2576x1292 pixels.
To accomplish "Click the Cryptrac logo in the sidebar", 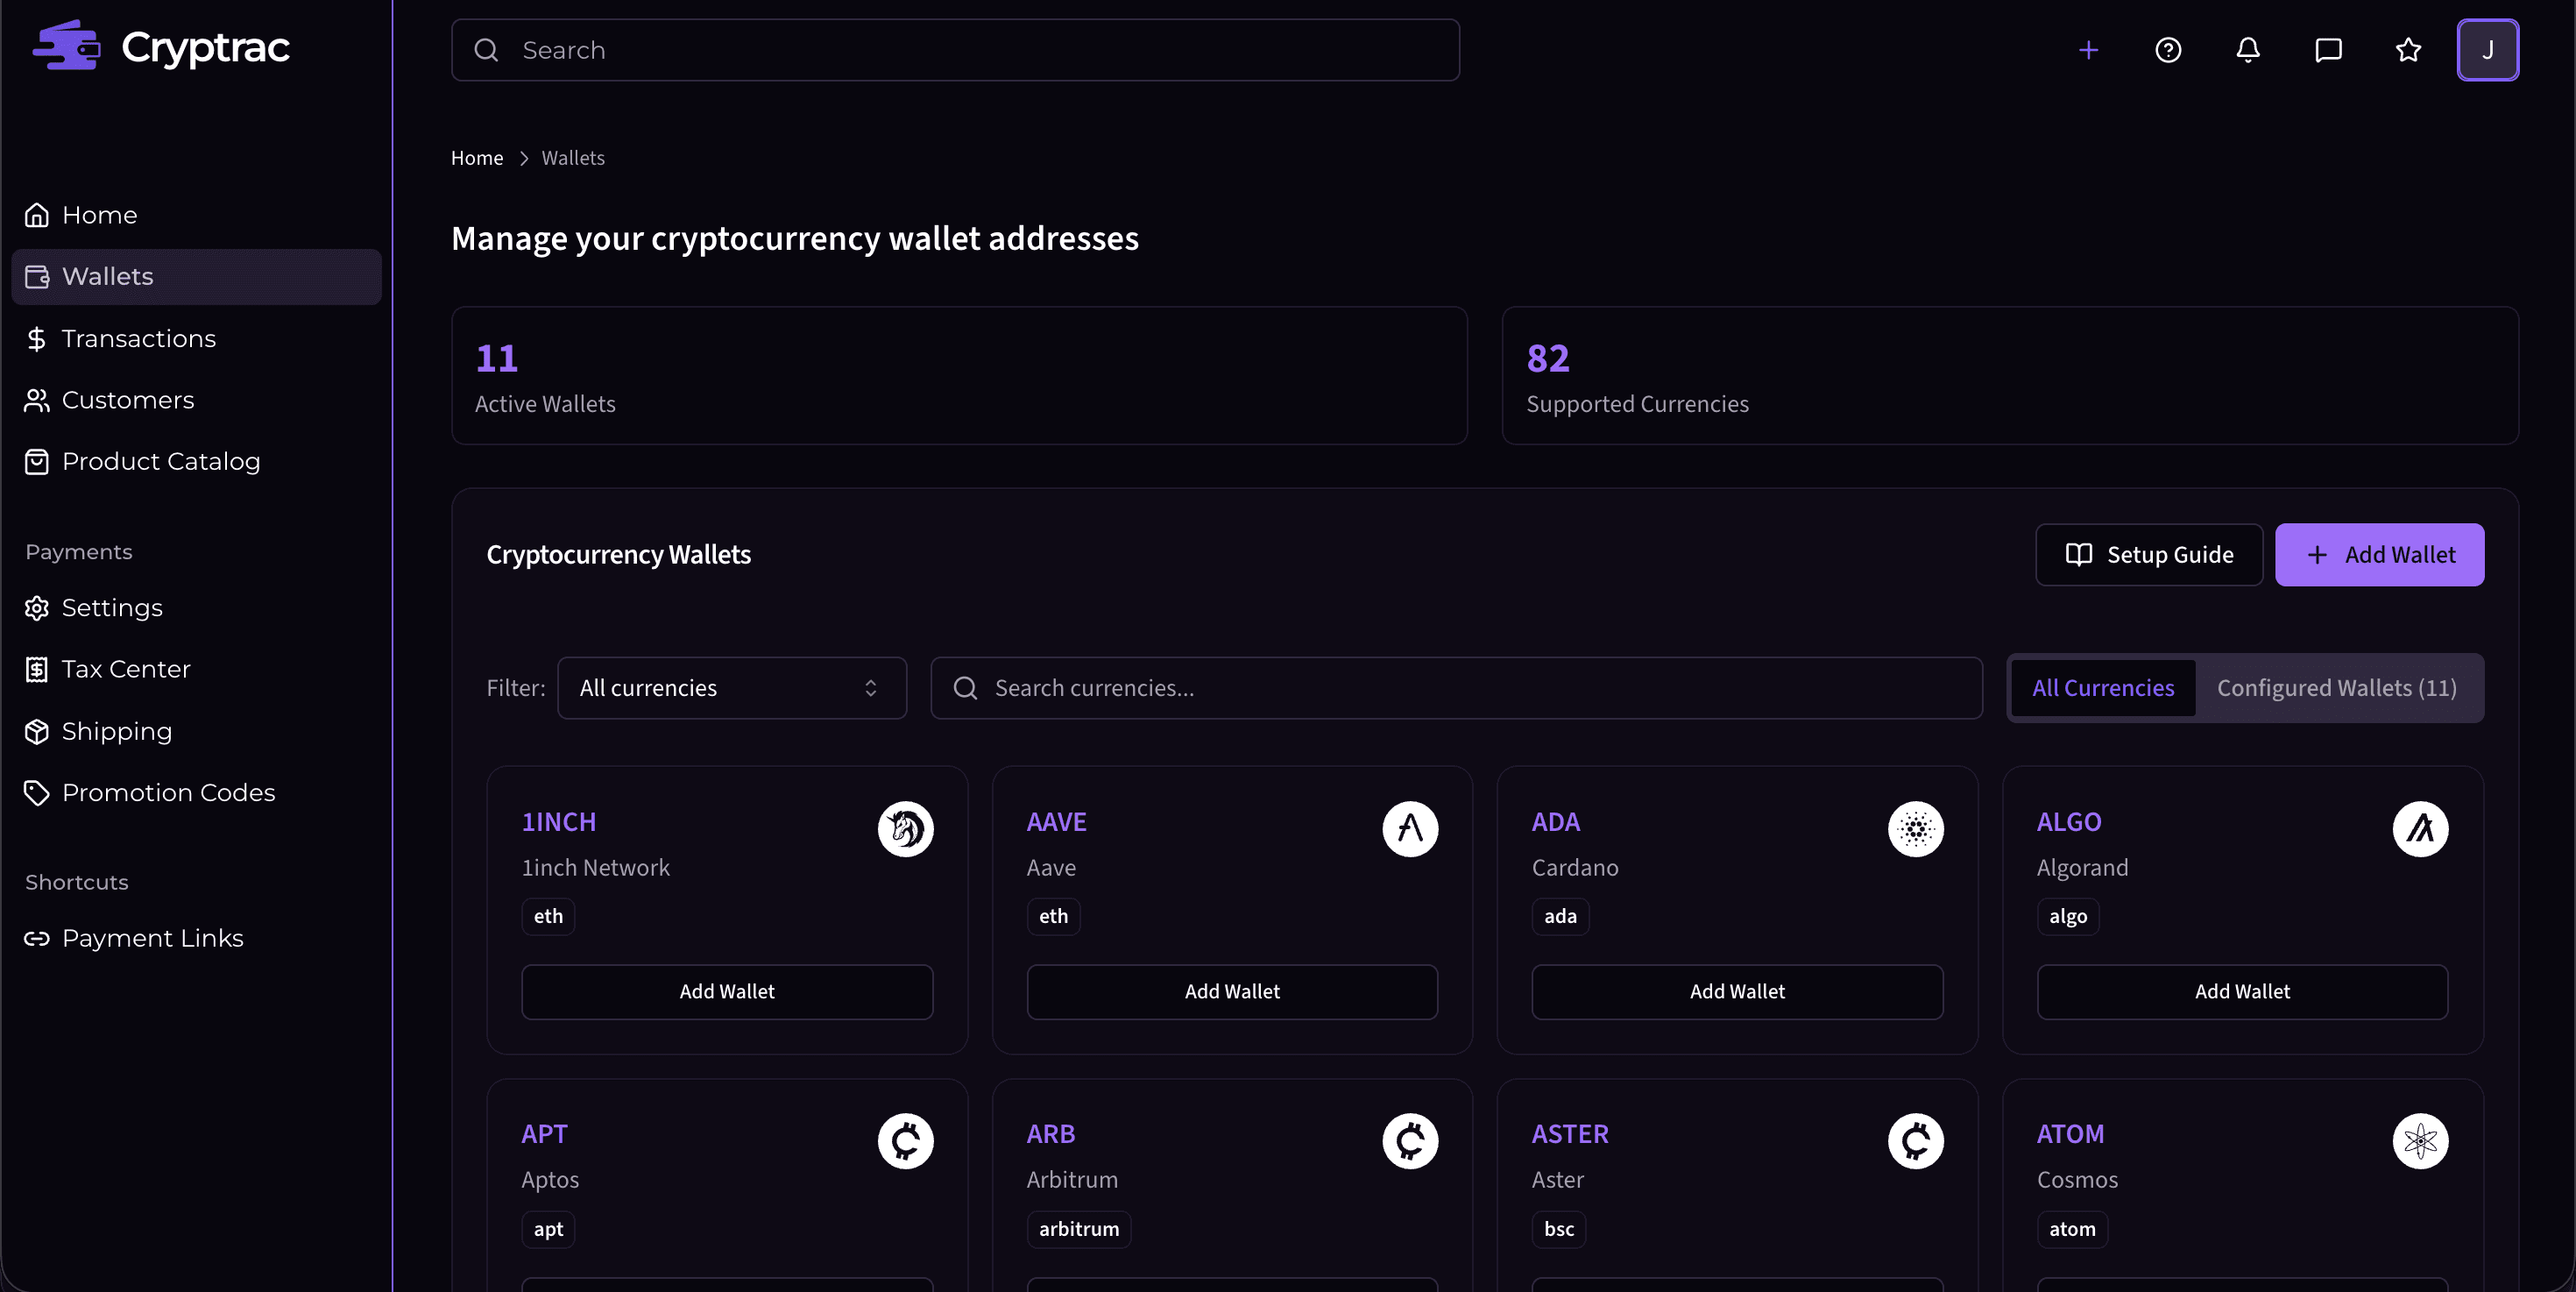I will [160, 45].
